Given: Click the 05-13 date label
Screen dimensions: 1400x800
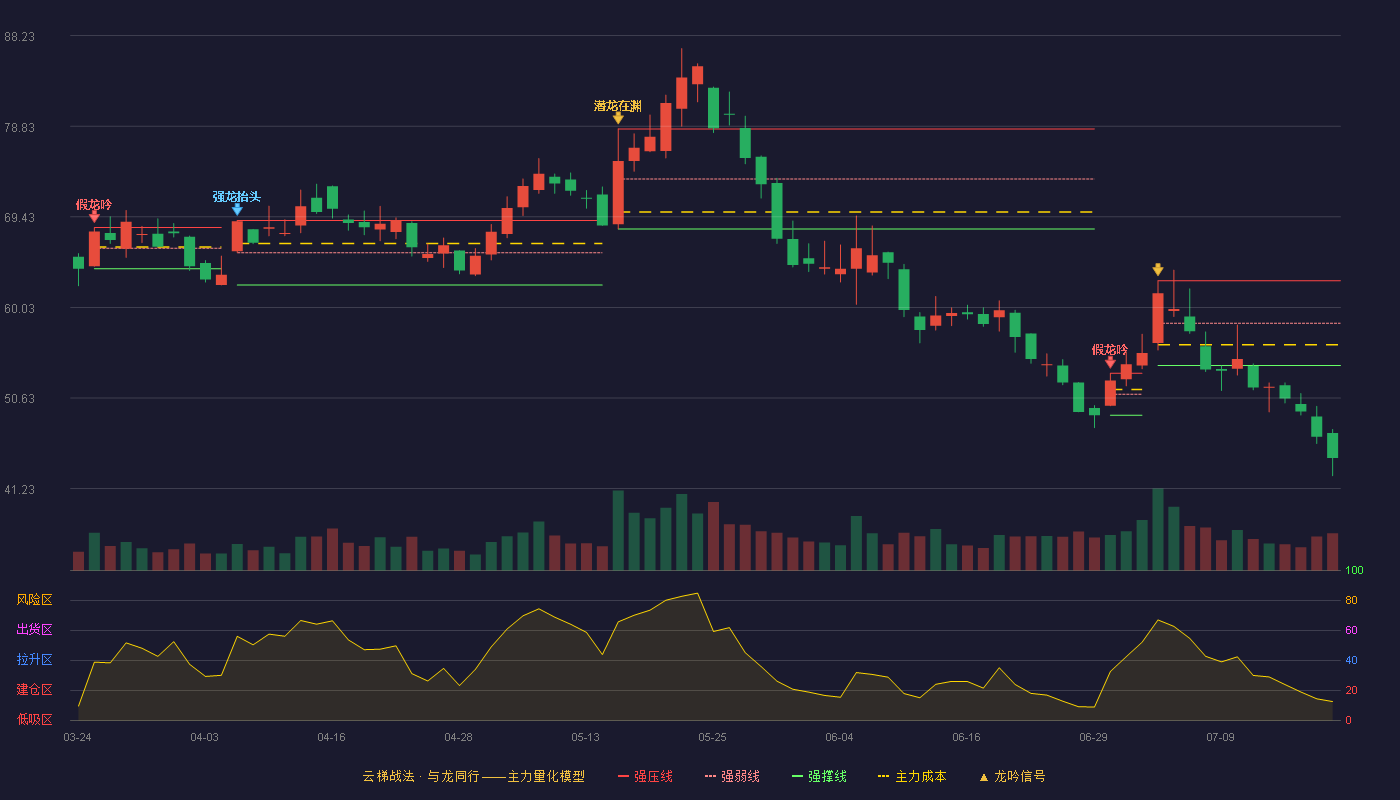Looking at the screenshot, I should [585, 737].
